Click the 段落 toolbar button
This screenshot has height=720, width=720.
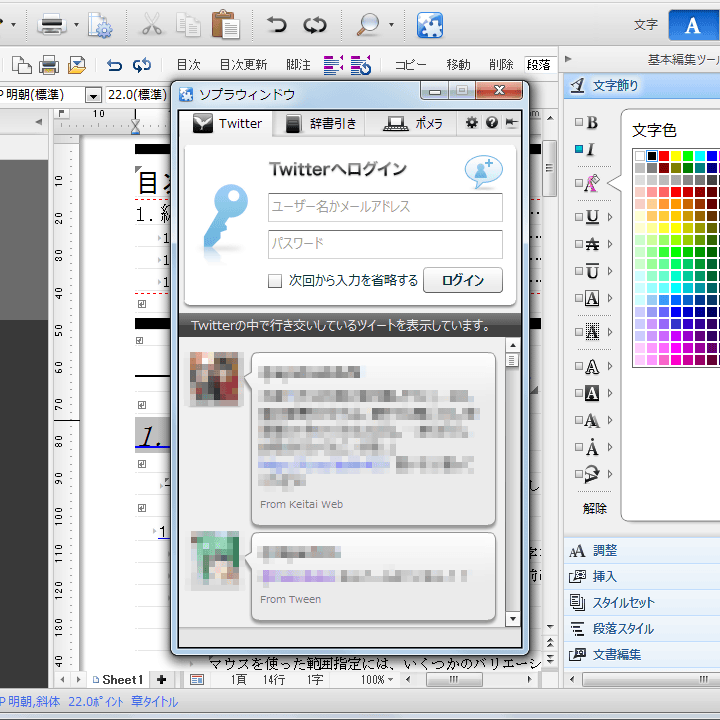coord(539,65)
